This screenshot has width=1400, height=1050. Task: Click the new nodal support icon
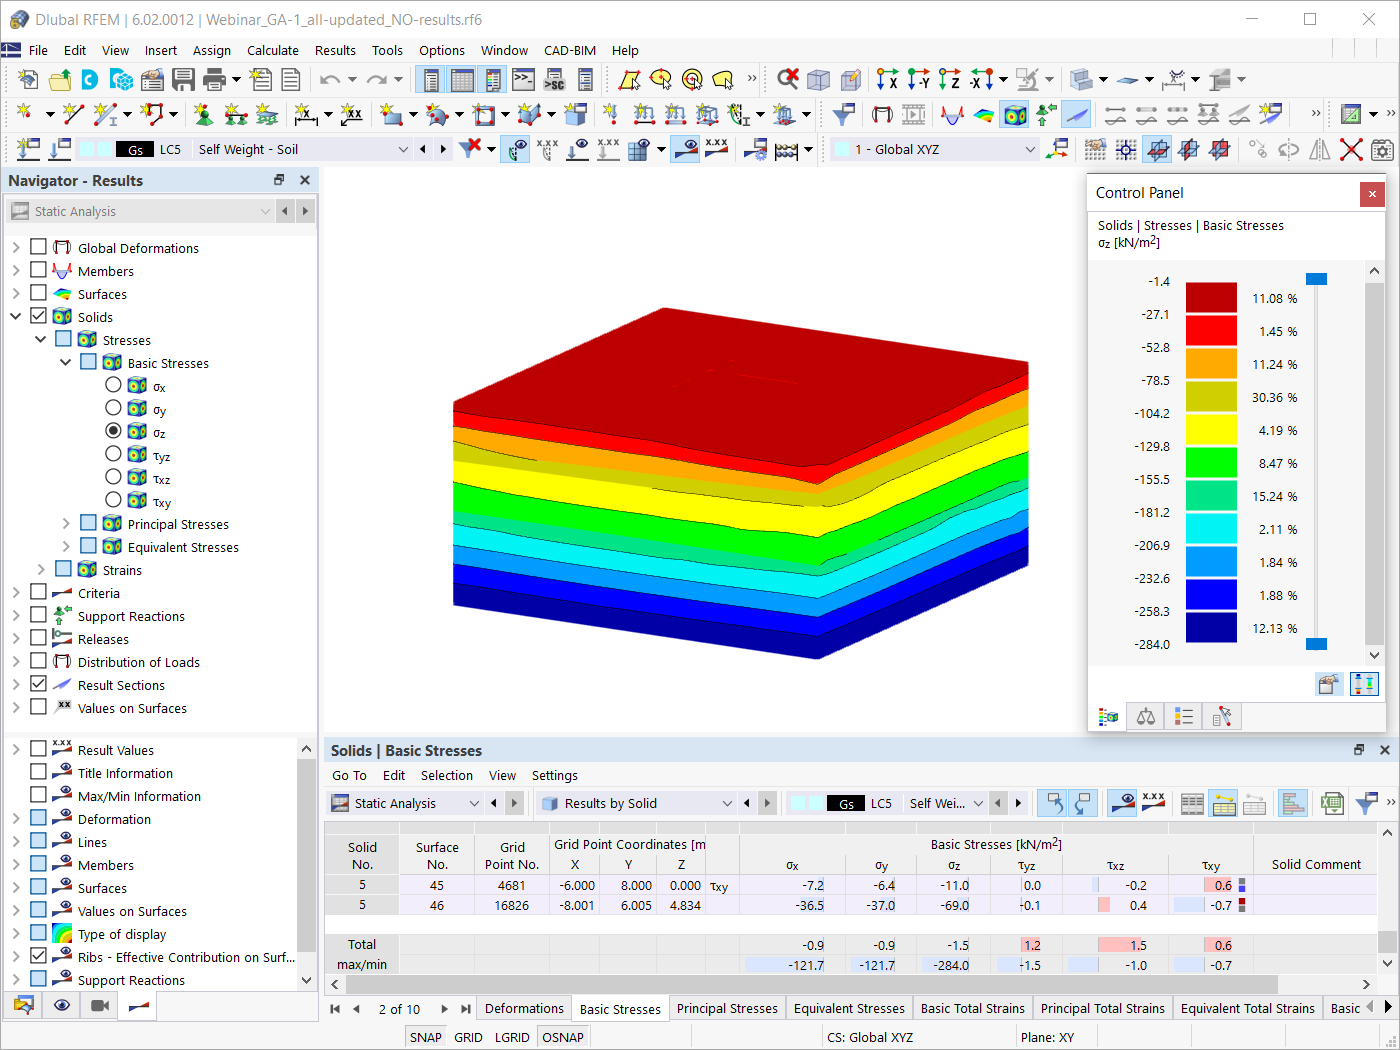pyautogui.click(x=203, y=115)
